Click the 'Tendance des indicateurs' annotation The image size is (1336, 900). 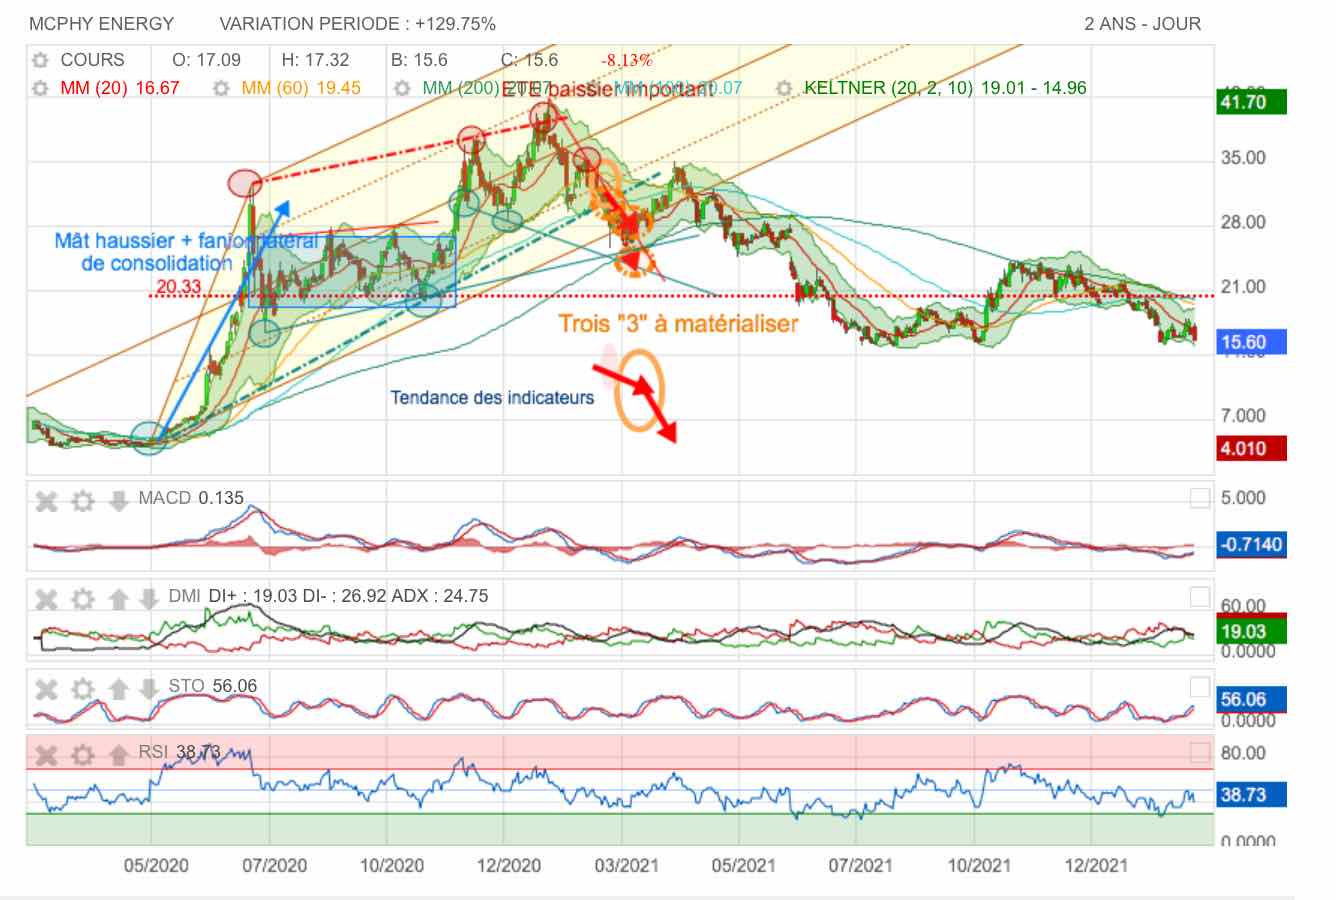click(492, 398)
